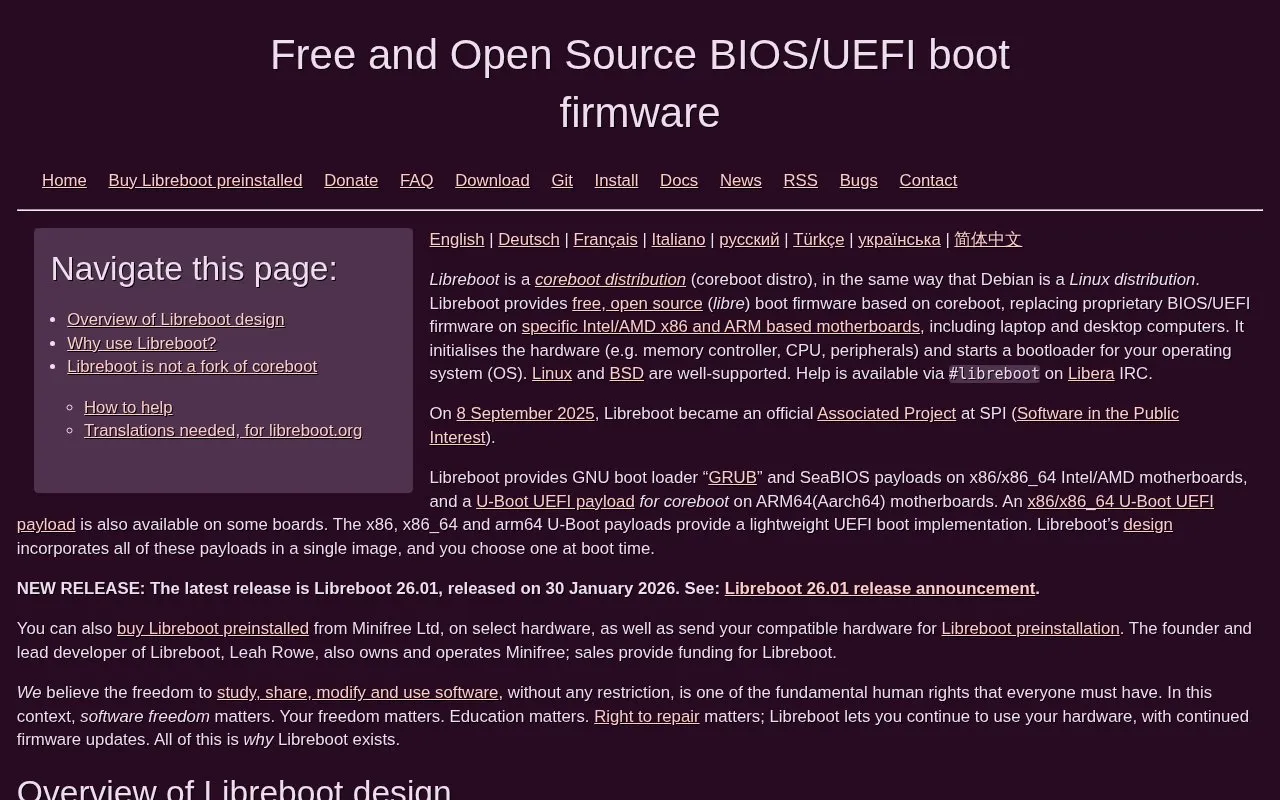Go to the News page
This screenshot has width=1280, height=800.
pos(741,180)
